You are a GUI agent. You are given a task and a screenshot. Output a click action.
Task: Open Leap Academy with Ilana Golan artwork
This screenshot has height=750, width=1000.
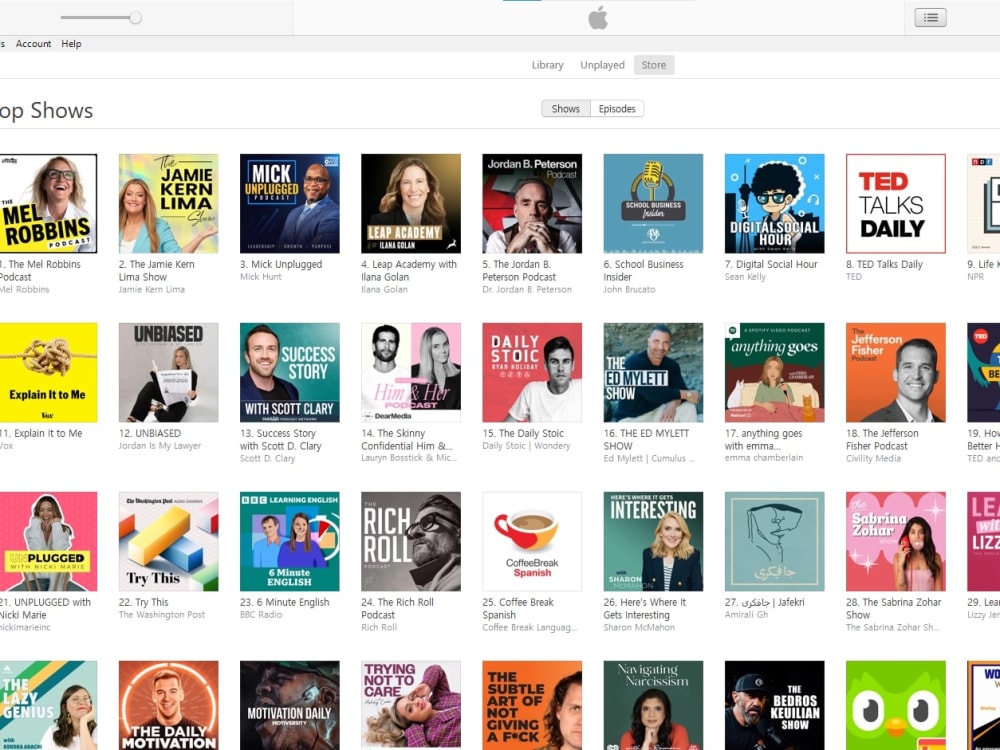(x=411, y=203)
